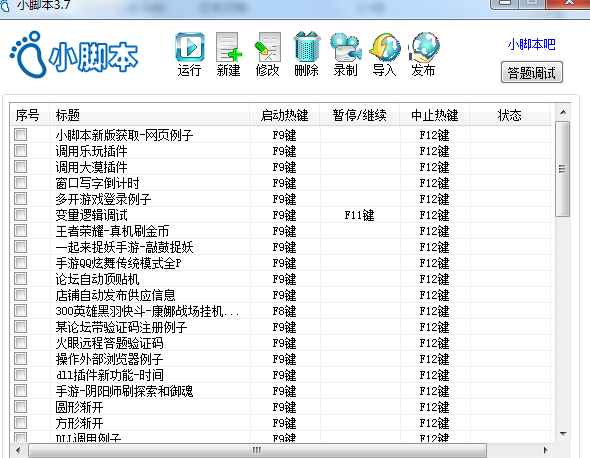Click the 答题调试 button
590x458 pixels.
pos(532,72)
